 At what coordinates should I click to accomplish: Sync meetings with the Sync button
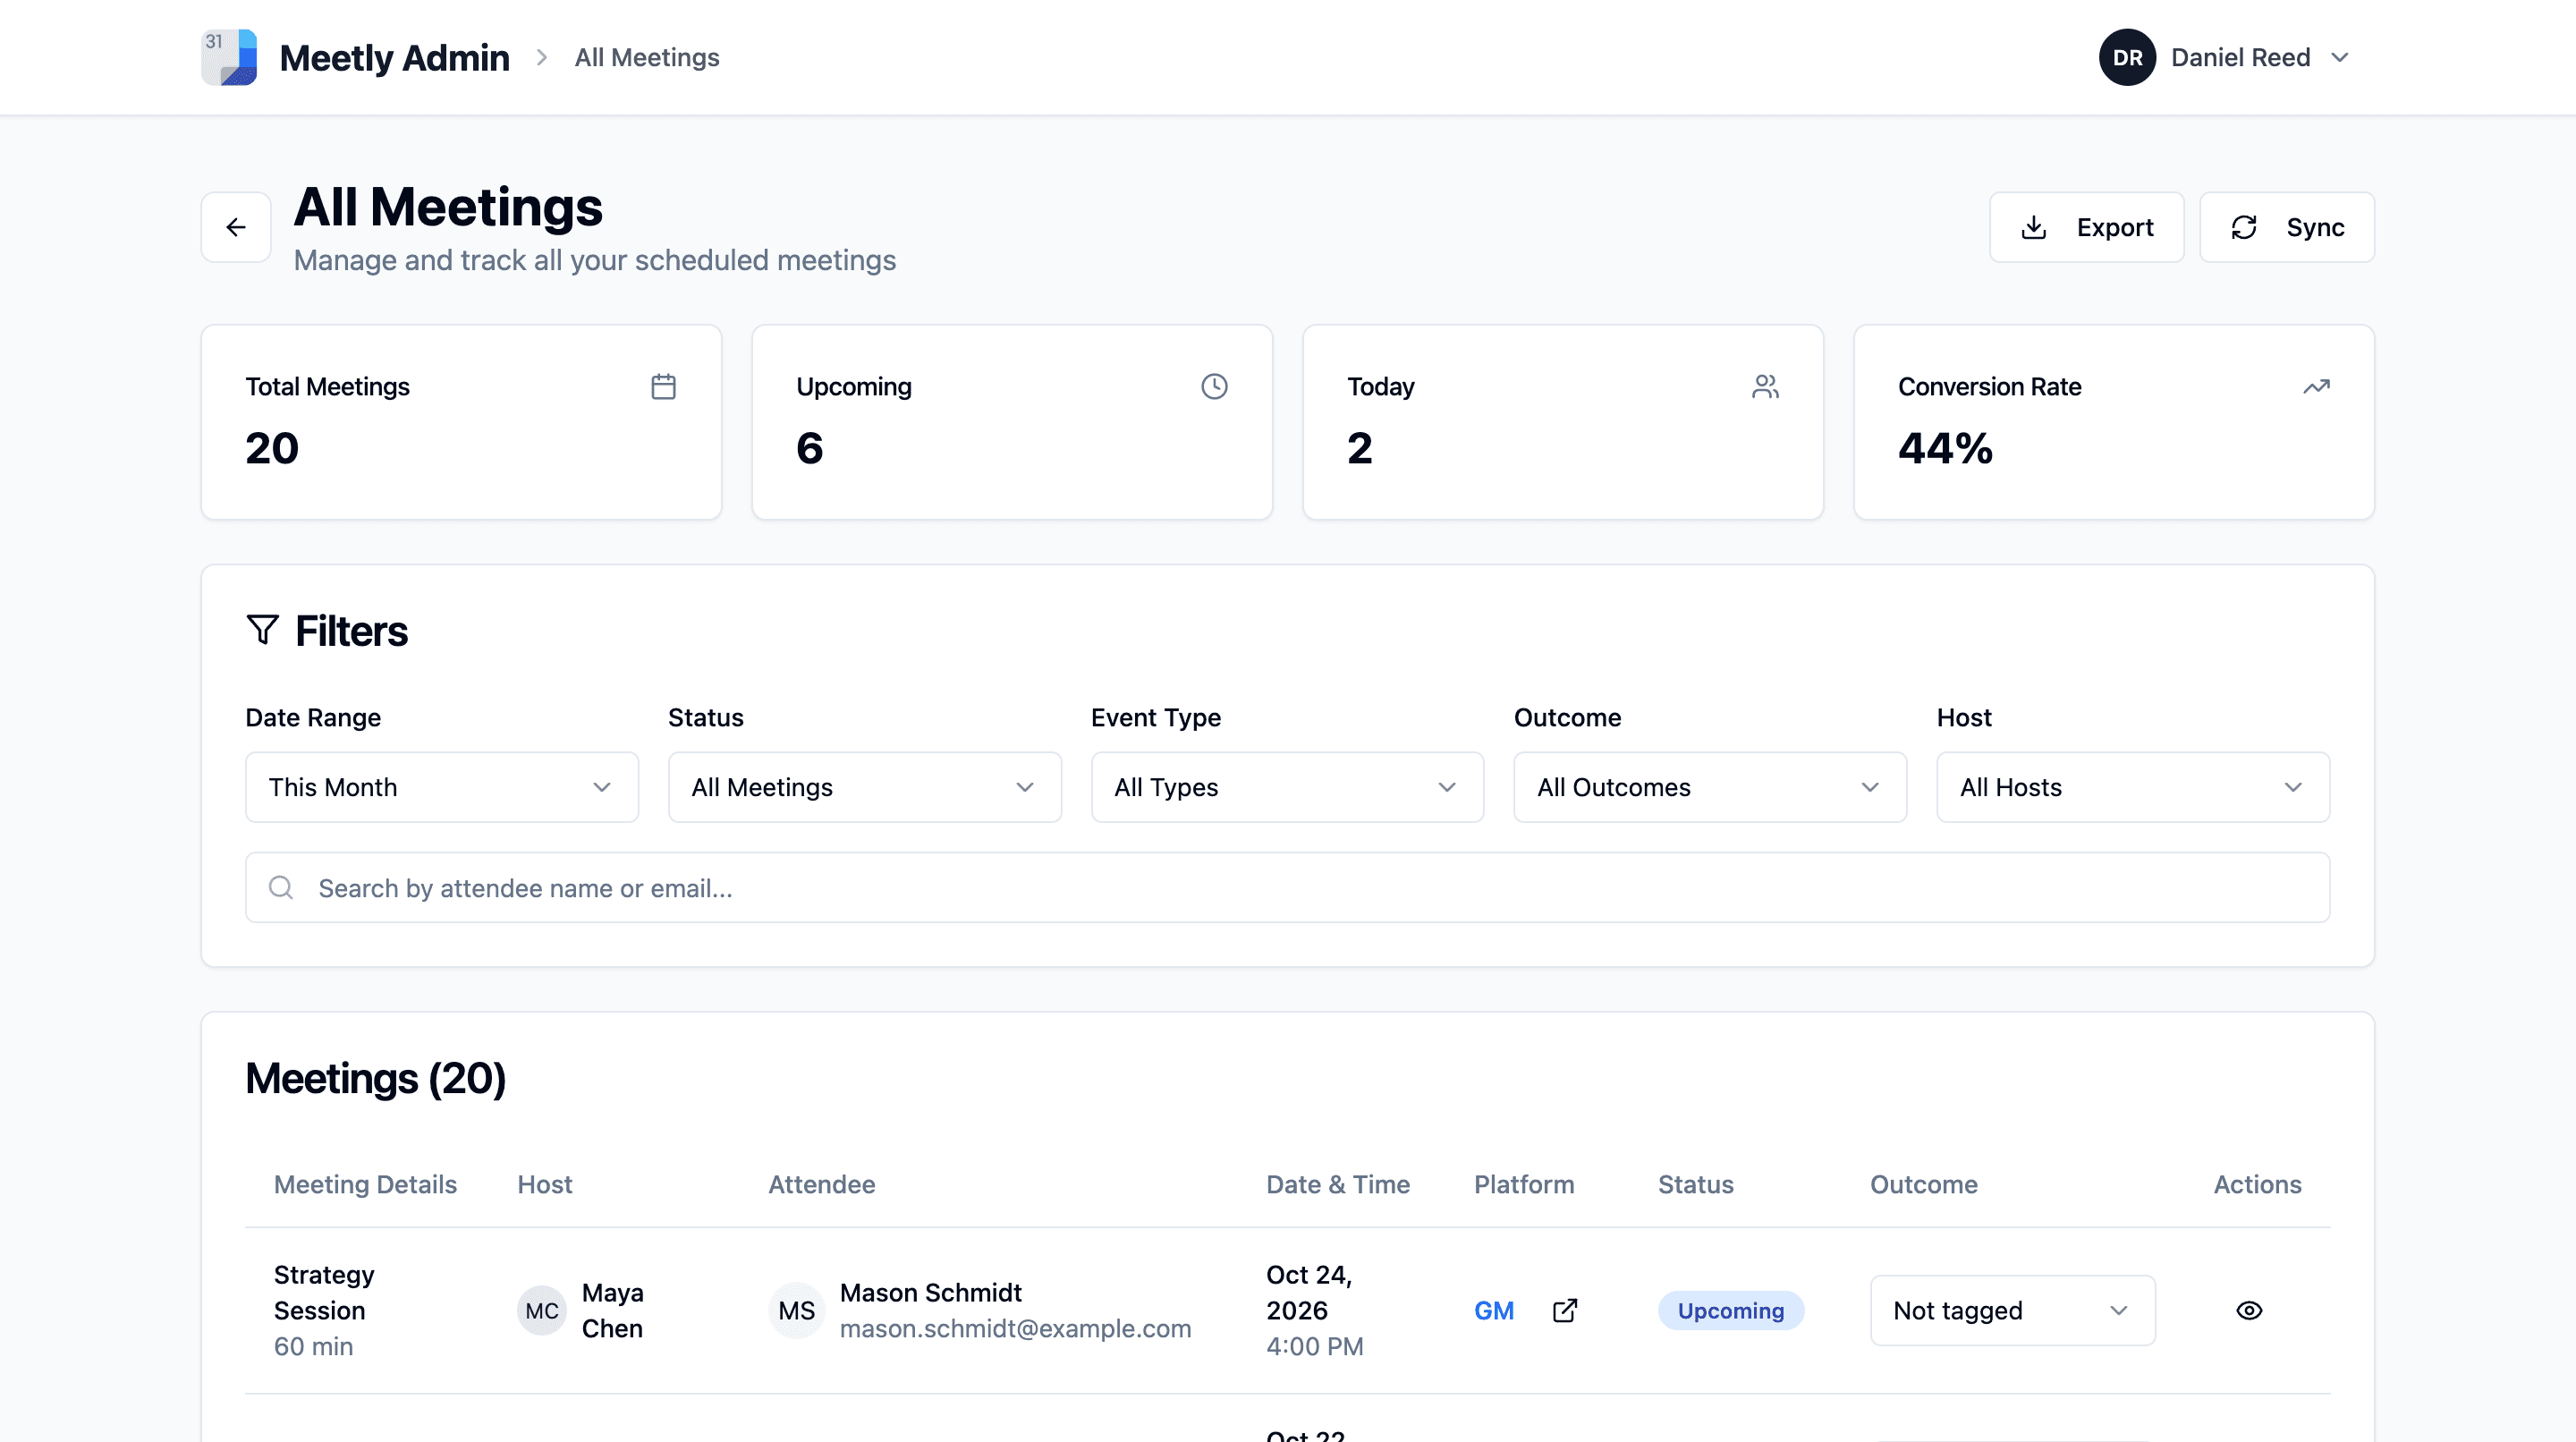(2286, 227)
